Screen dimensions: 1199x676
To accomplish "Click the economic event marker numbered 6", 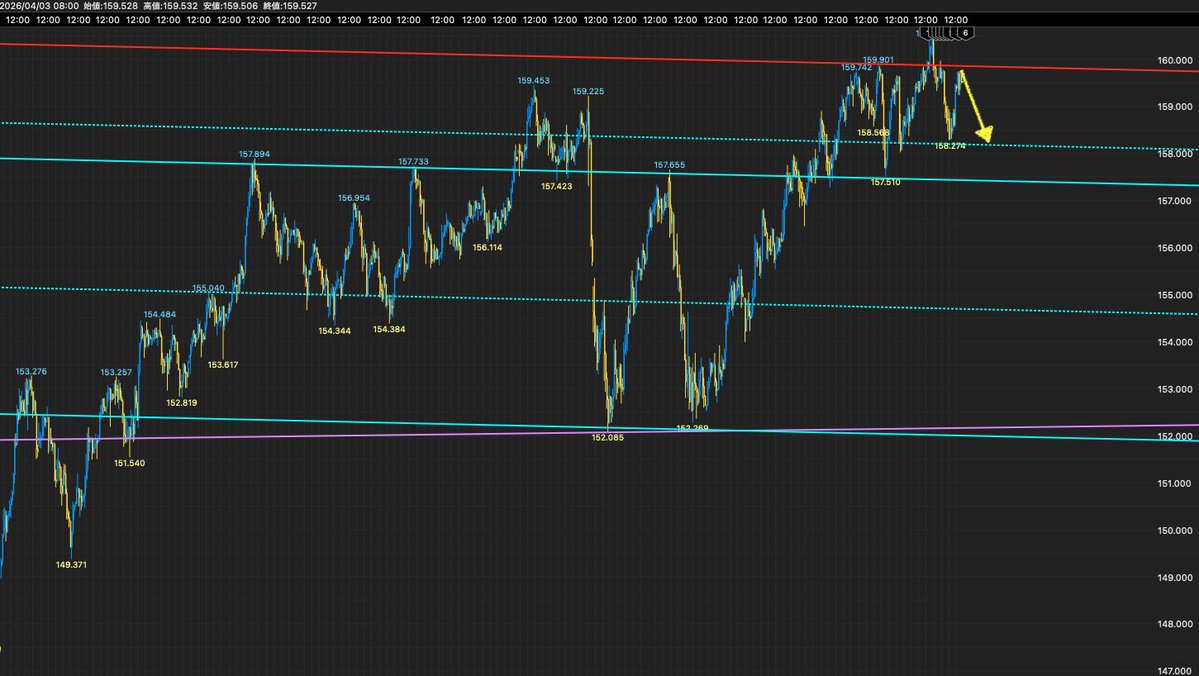I will coord(965,33).
